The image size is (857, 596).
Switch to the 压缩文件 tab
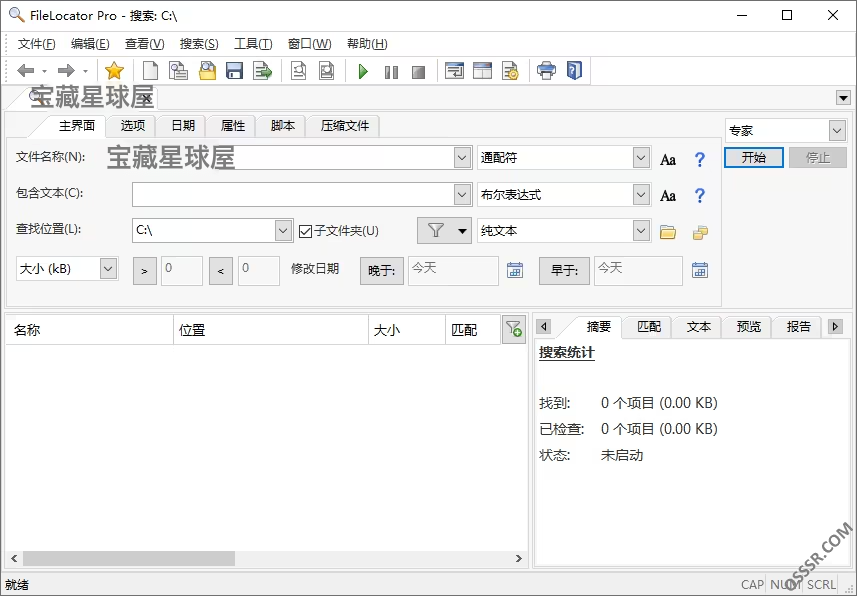coord(344,126)
